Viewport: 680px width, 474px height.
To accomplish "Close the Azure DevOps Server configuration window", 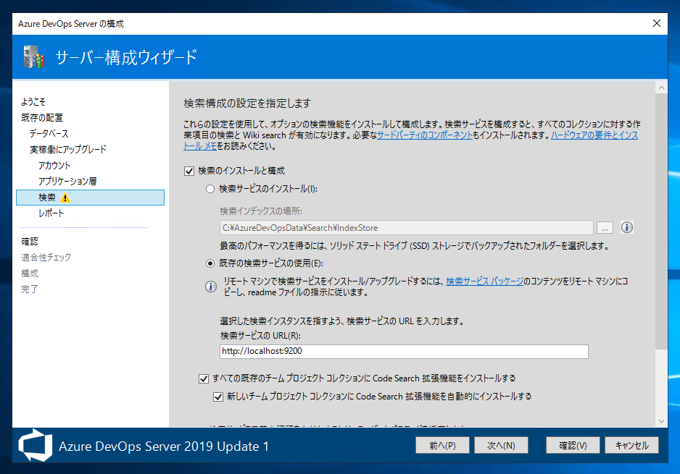I will pyautogui.click(x=657, y=23).
